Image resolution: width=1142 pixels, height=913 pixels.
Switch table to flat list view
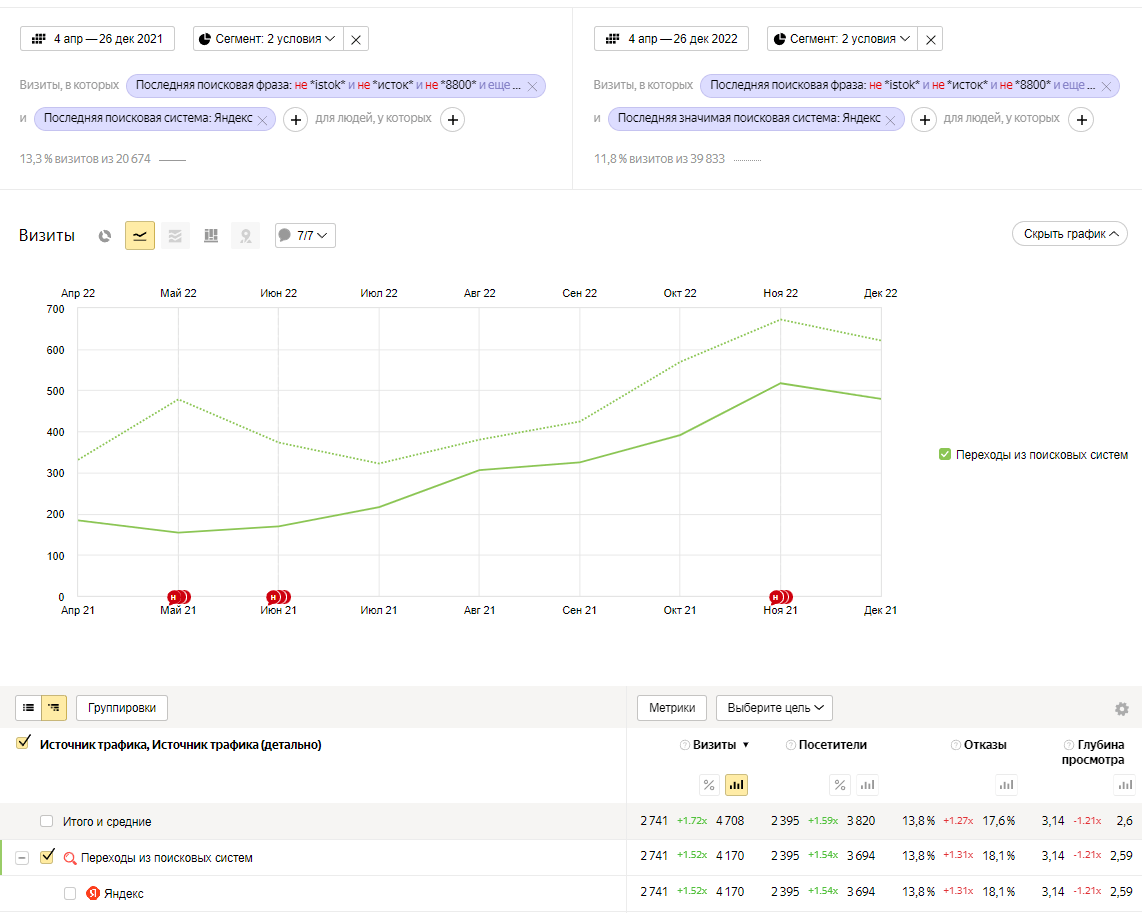pyautogui.click(x=28, y=708)
